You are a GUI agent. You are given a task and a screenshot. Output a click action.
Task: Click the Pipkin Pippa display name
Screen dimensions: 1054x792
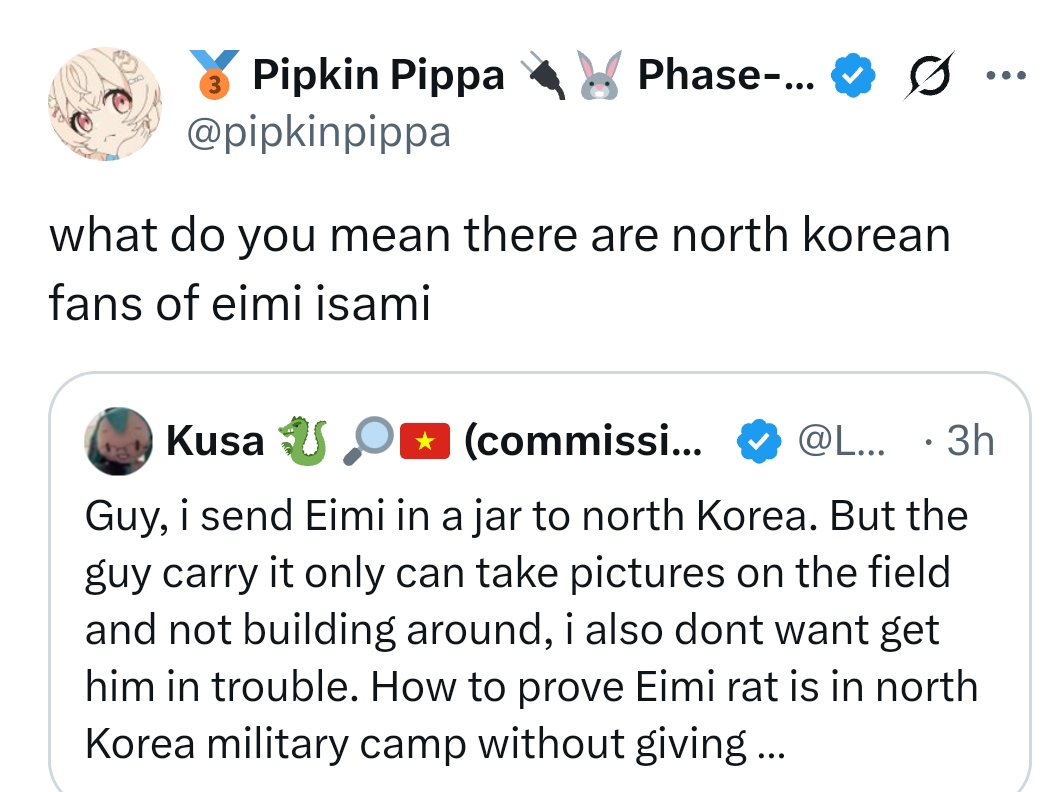(378, 75)
